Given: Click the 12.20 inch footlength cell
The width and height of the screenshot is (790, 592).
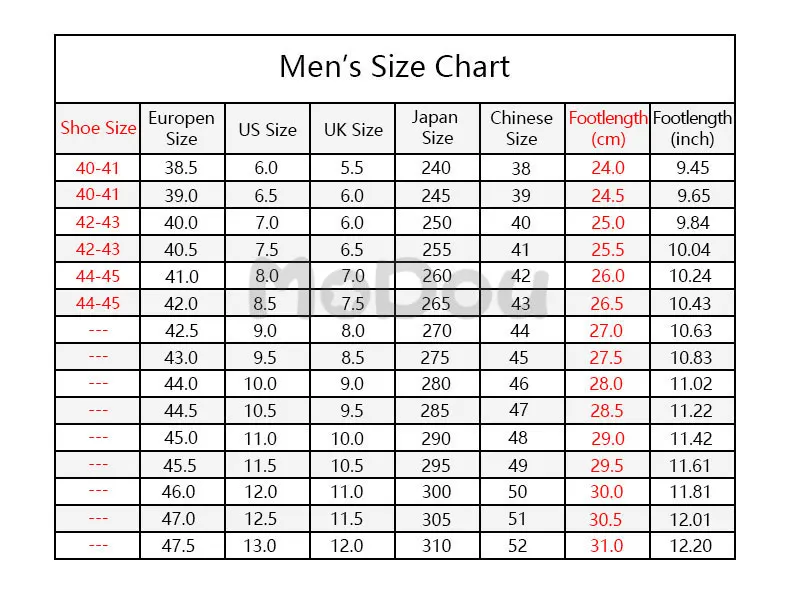Looking at the screenshot, I should (692, 546).
